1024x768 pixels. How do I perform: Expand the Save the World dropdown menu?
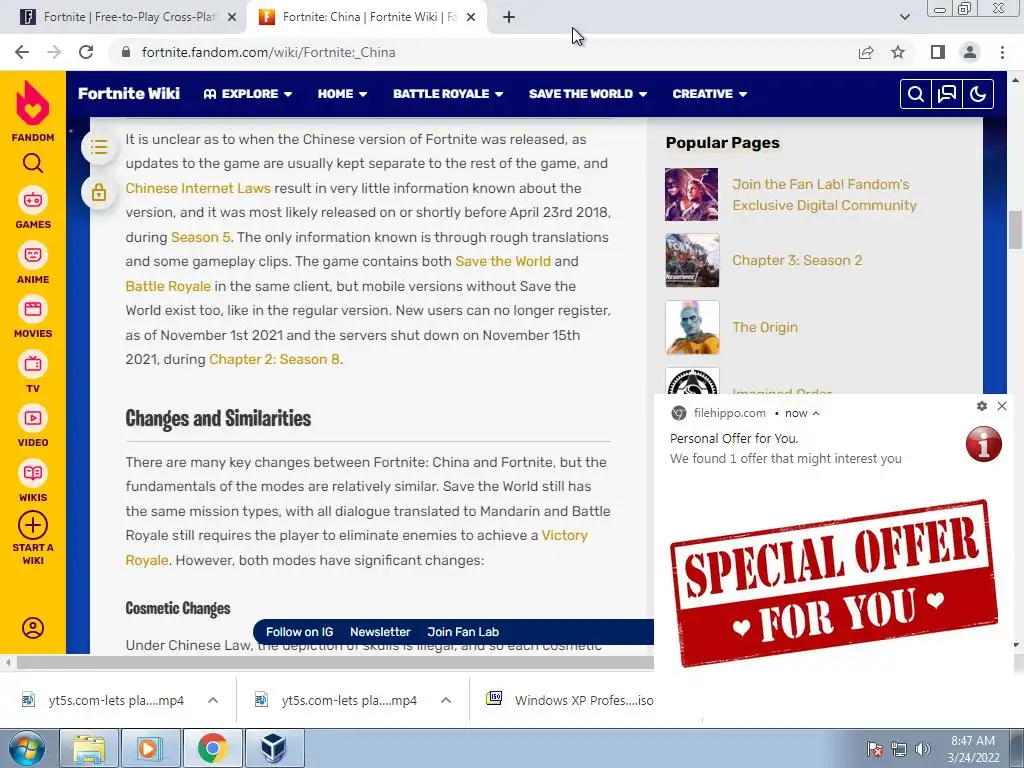588,94
